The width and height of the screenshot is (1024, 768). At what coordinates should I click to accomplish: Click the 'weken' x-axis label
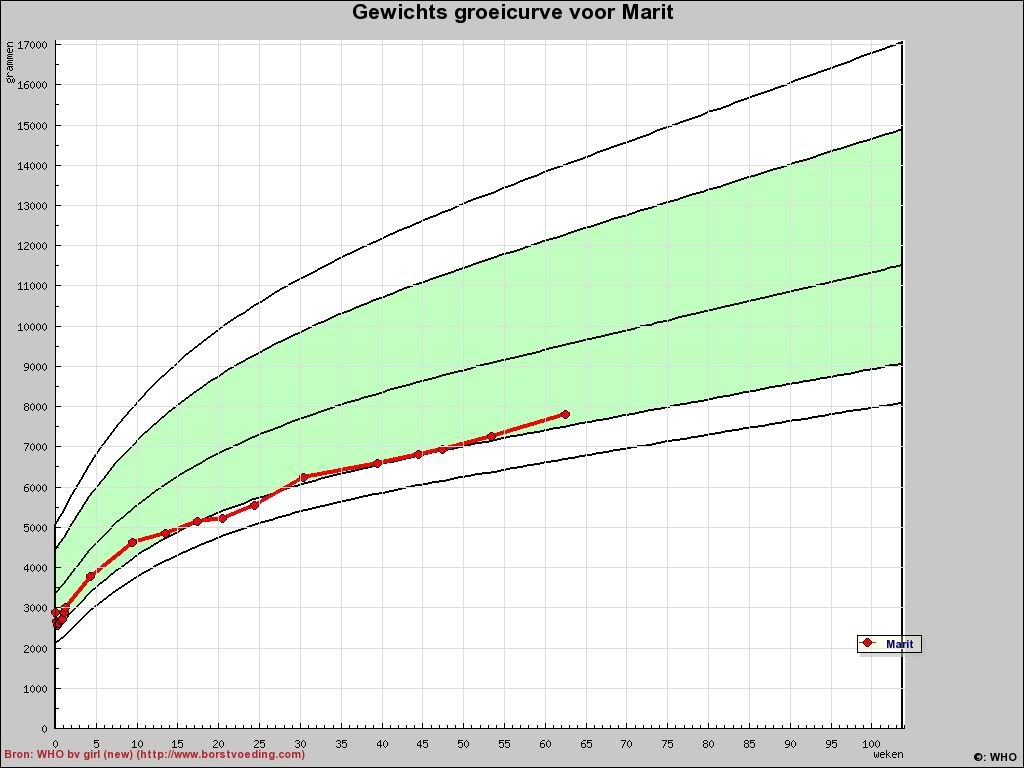[x=888, y=755]
